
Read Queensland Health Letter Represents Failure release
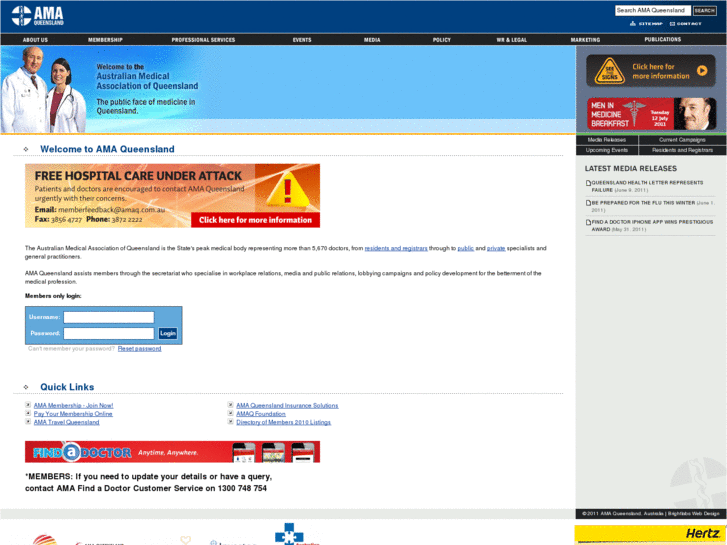[x=647, y=186]
